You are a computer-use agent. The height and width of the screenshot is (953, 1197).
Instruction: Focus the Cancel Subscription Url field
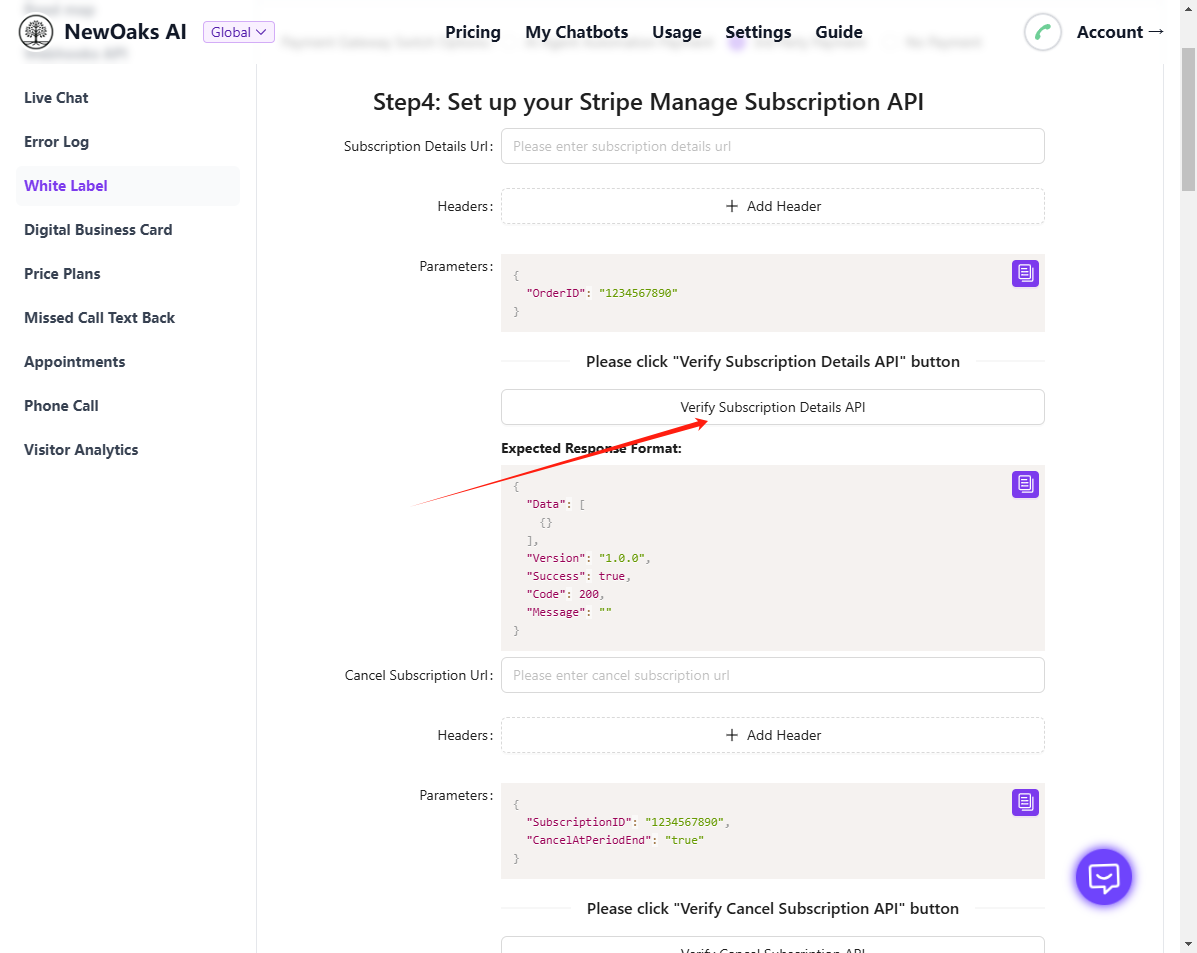[x=772, y=675]
